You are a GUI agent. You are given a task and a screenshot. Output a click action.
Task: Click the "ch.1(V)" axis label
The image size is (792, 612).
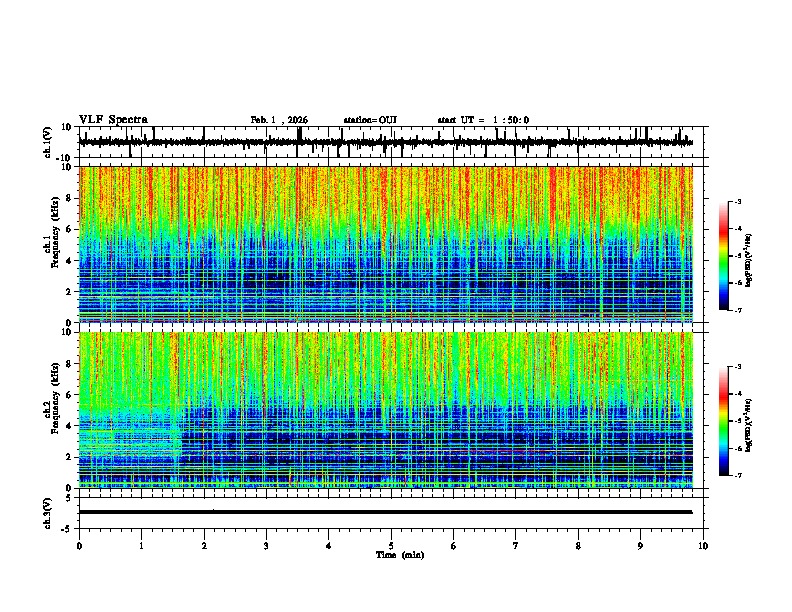tap(48, 142)
